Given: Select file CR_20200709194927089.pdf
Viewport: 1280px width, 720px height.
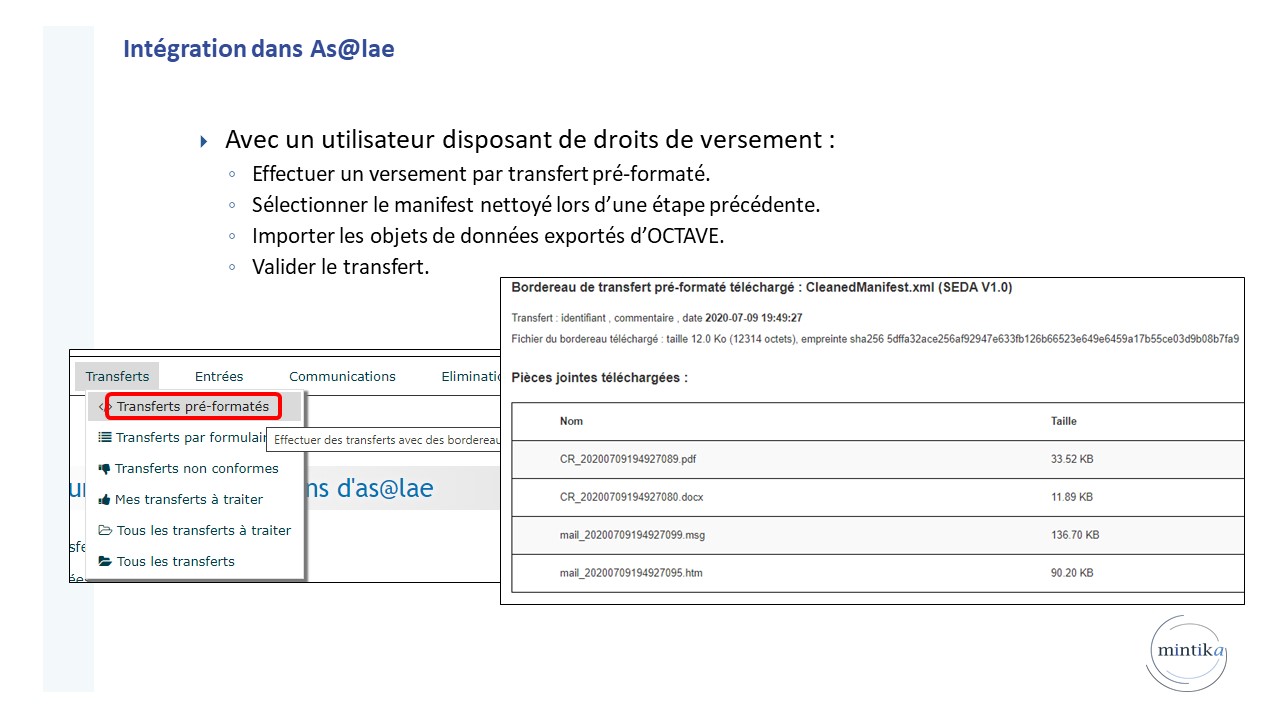Looking at the screenshot, I should point(626,459).
